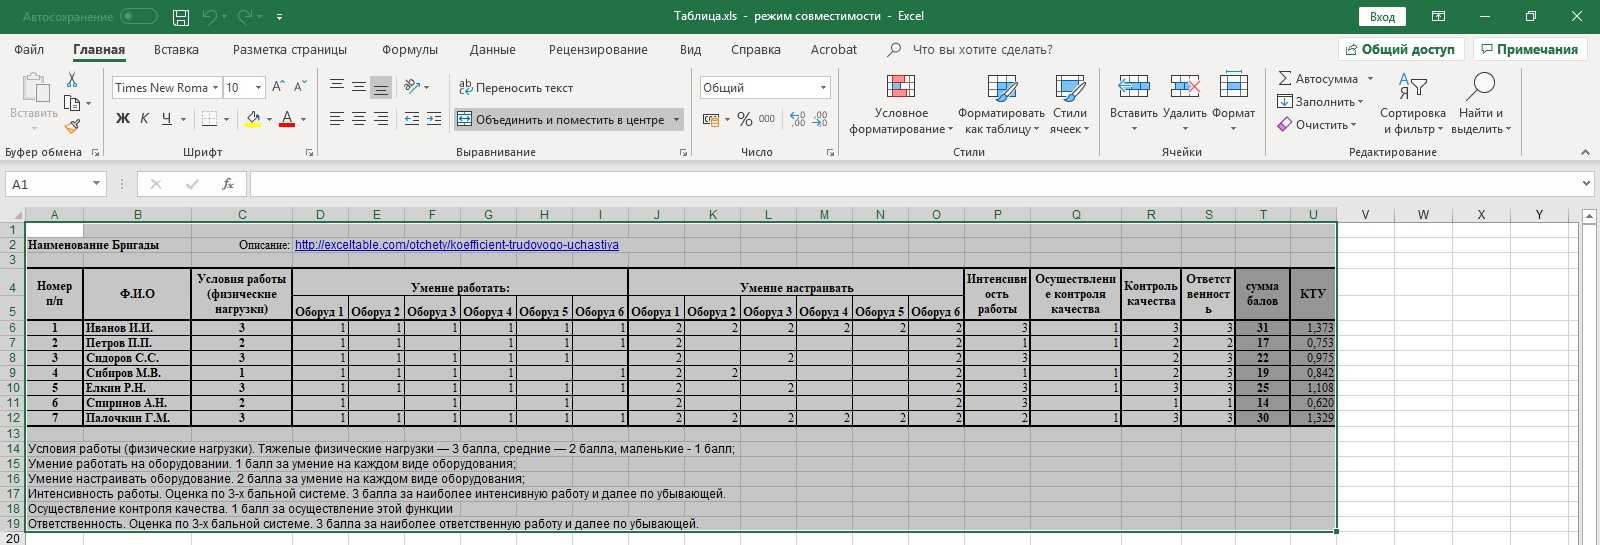
Task: Click the Примечания button
Action: click(x=1530, y=49)
